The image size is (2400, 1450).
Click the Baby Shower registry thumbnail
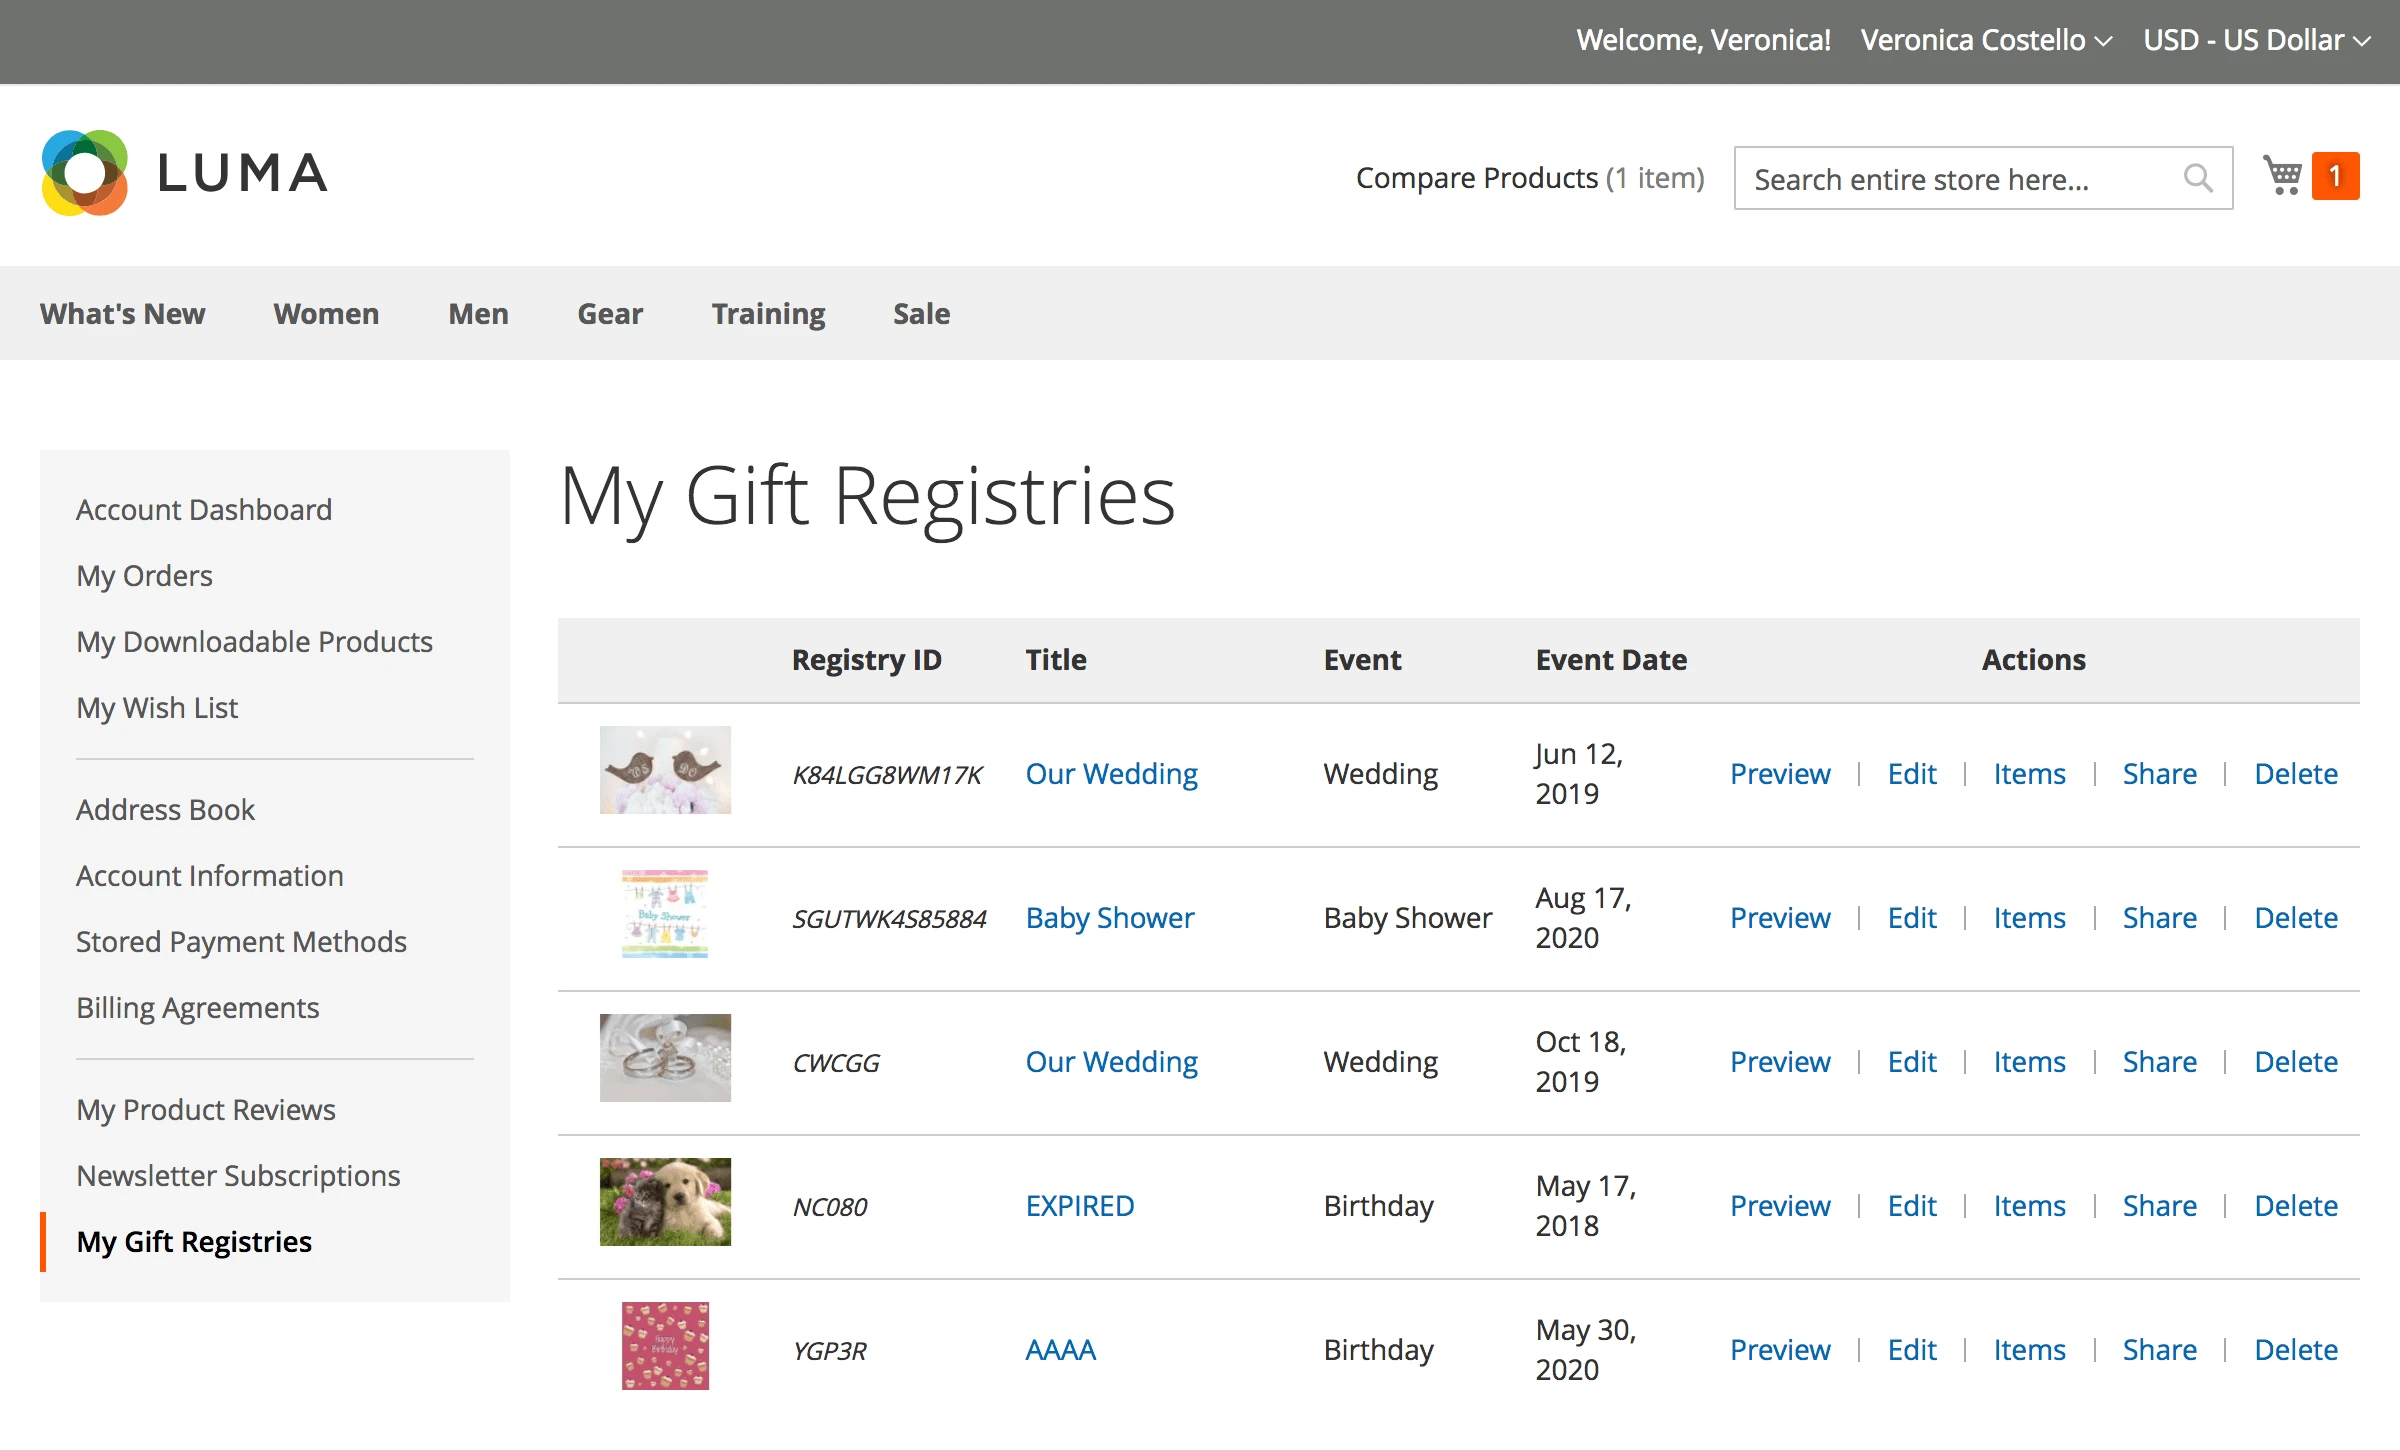[x=665, y=914]
